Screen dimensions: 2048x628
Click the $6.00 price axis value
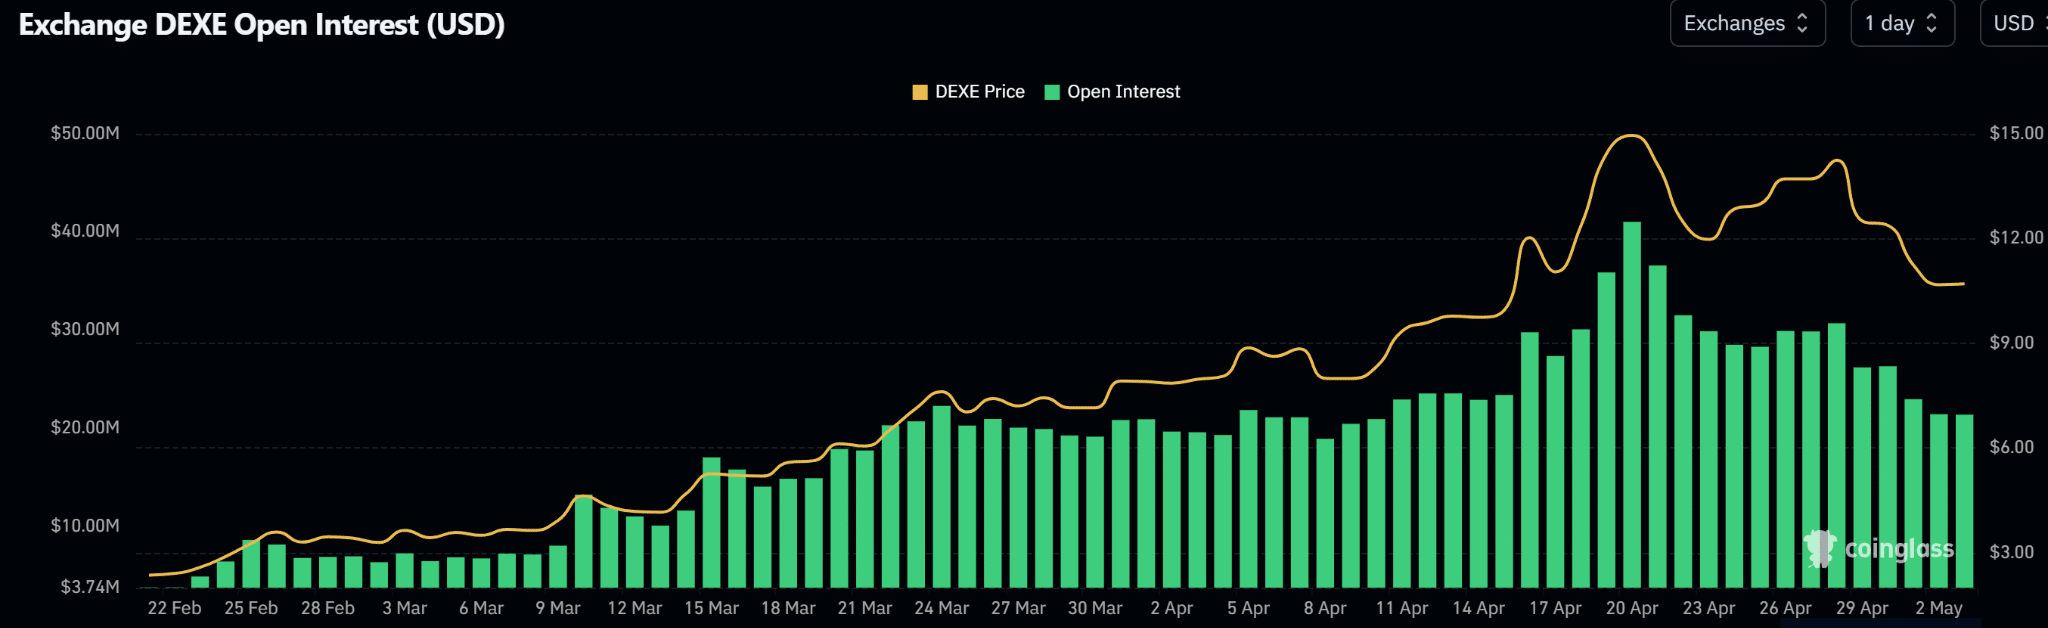pos(2012,447)
